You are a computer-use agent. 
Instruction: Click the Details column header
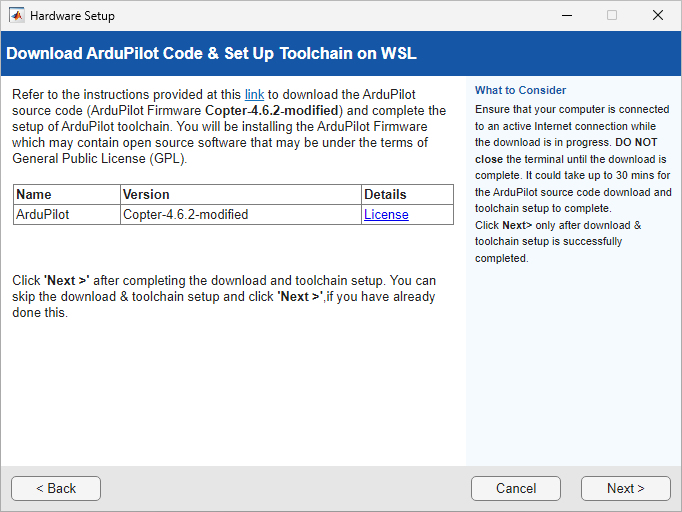(385, 194)
